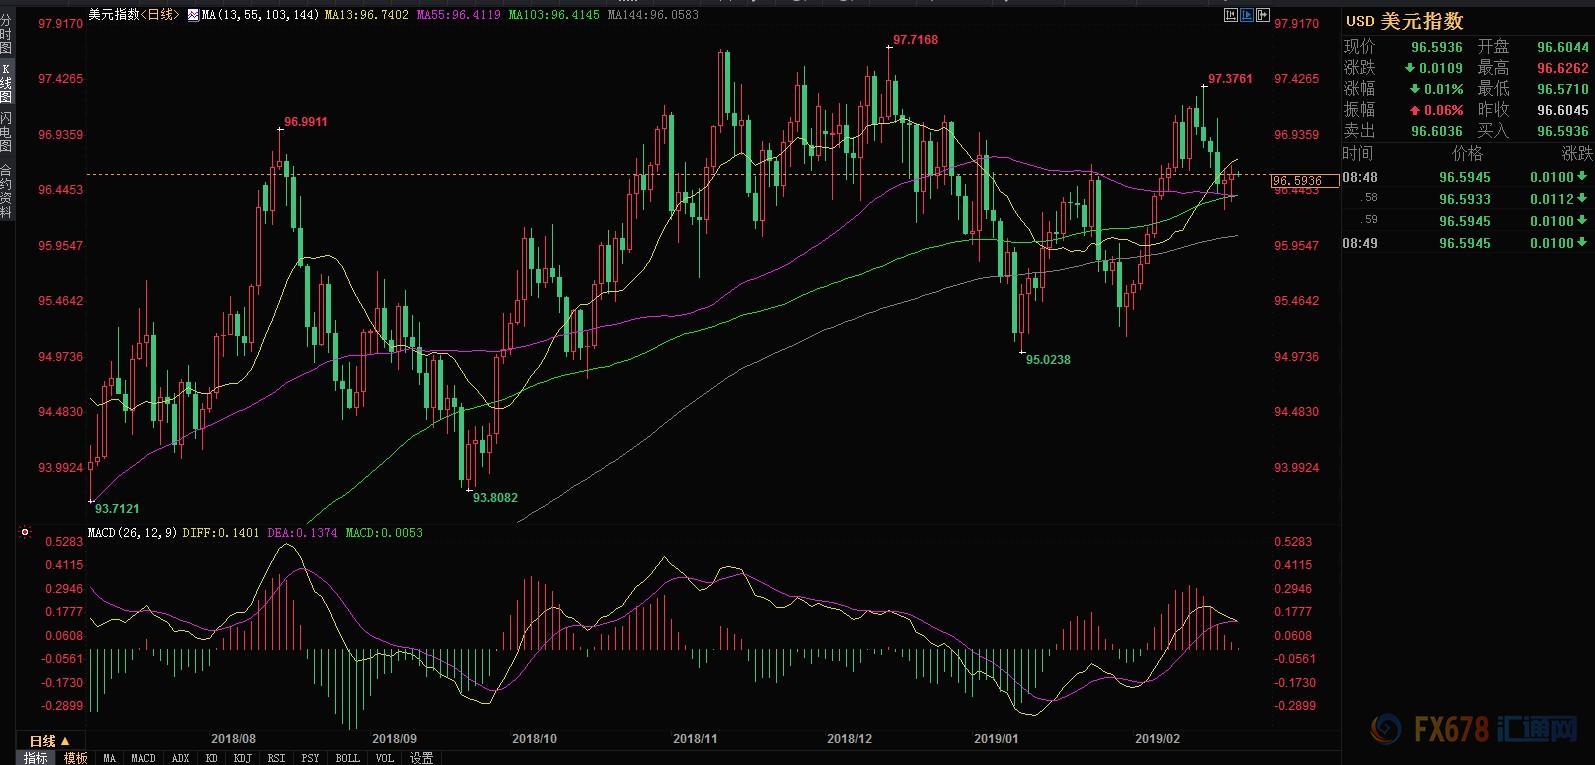Open the 设置 settings button

coord(422,758)
